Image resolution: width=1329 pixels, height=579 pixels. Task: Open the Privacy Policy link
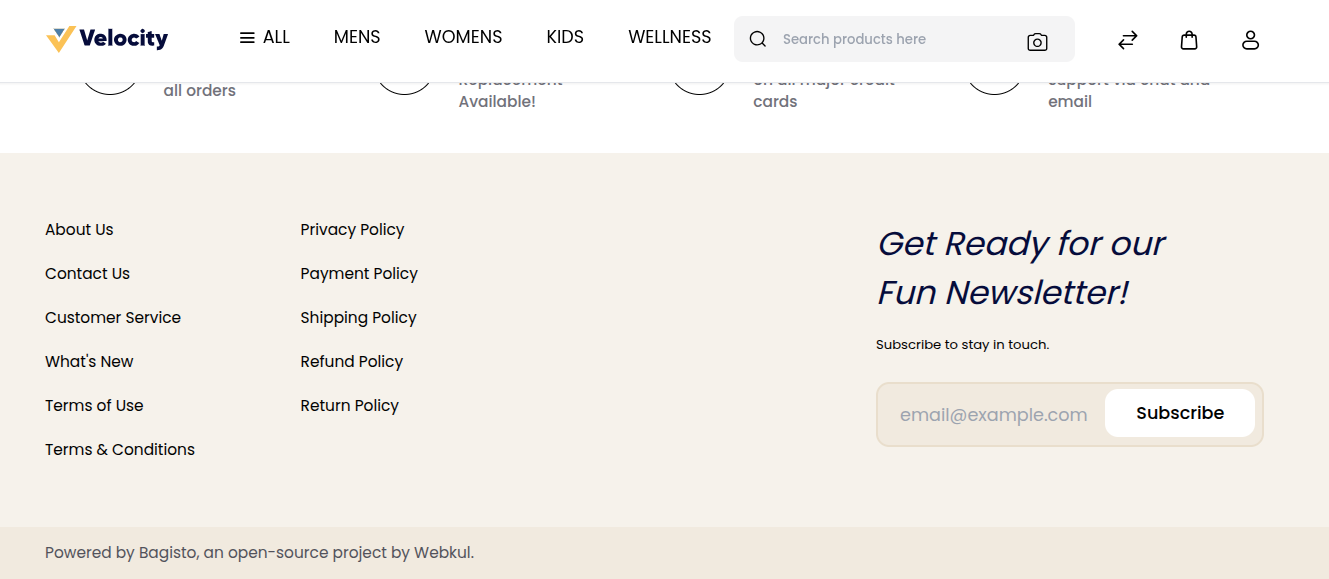[352, 230]
